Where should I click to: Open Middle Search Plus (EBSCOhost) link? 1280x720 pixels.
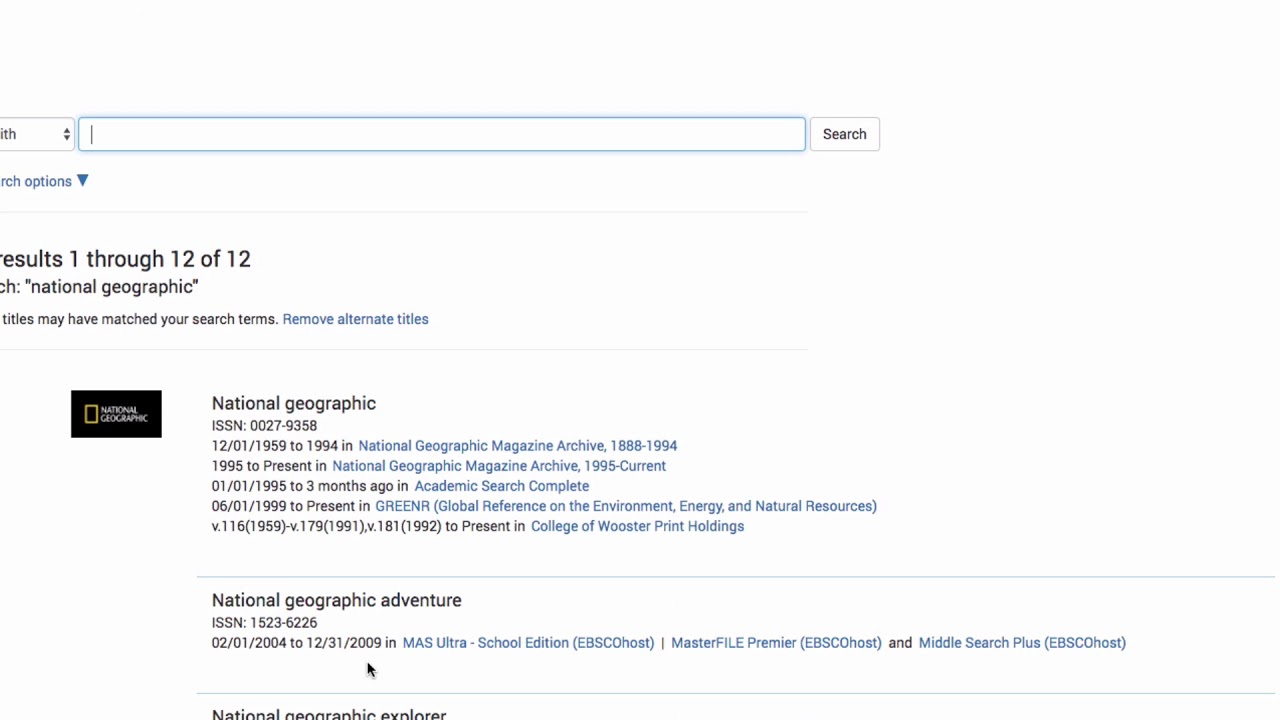[x=1022, y=643]
